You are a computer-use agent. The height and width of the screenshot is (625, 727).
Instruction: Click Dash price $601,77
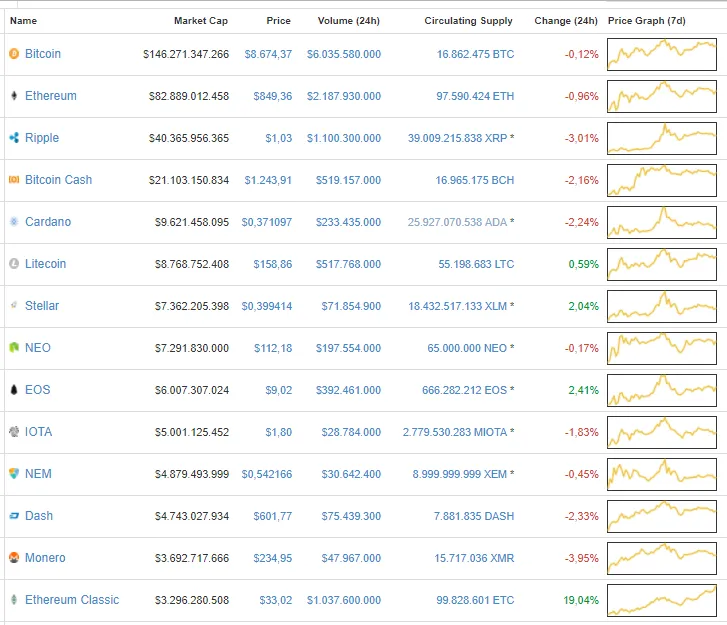tap(273, 516)
